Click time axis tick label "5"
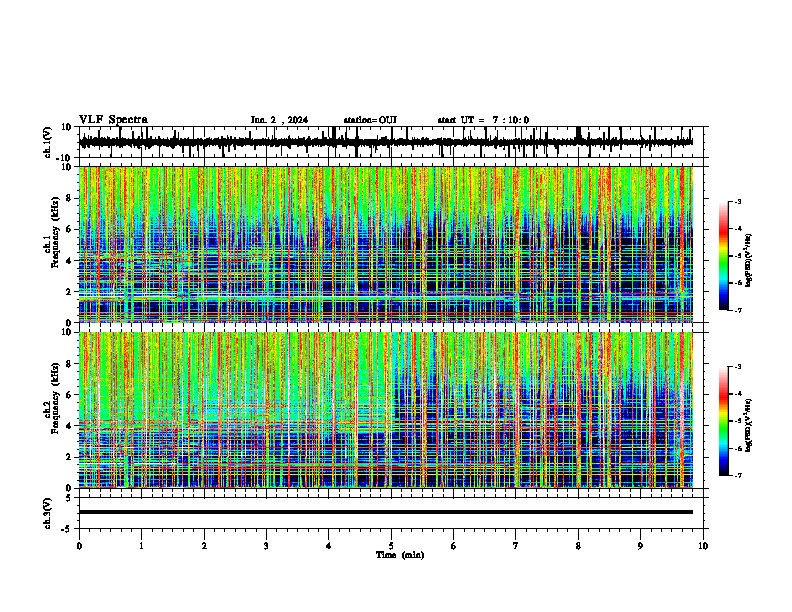This screenshot has width=792, height=612. pyautogui.click(x=391, y=546)
